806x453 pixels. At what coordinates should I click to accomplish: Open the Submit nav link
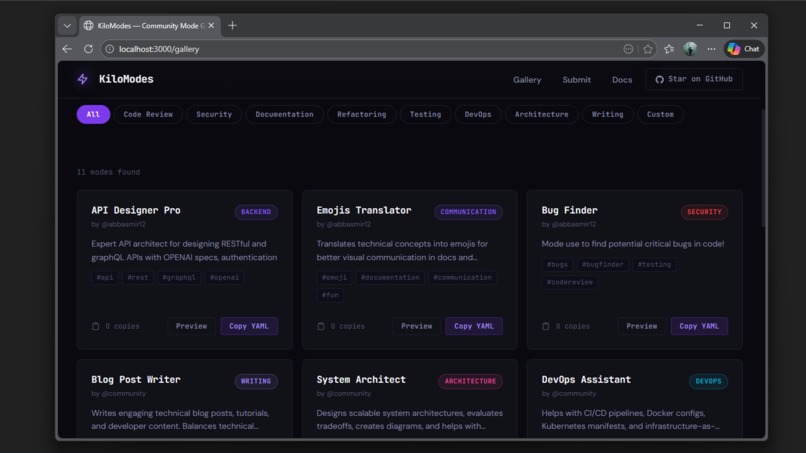576,80
